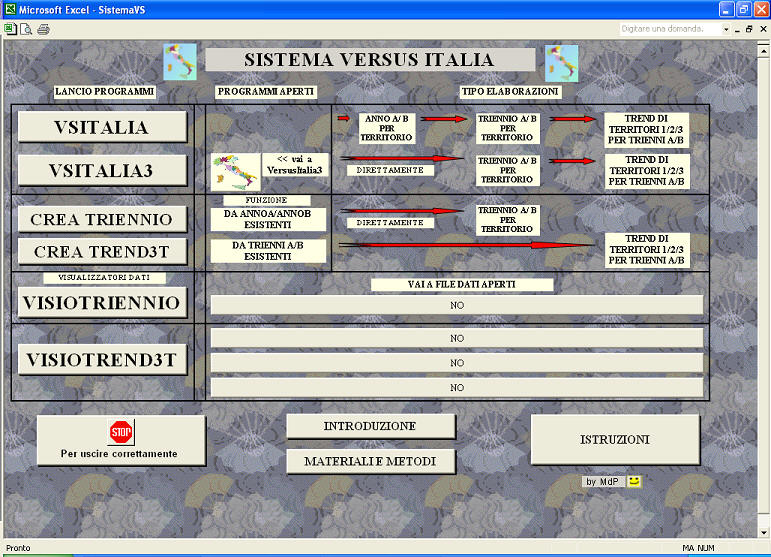Click the red STOP sign icon
Image resolution: width=771 pixels, height=557 pixels.
click(x=121, y=432)
